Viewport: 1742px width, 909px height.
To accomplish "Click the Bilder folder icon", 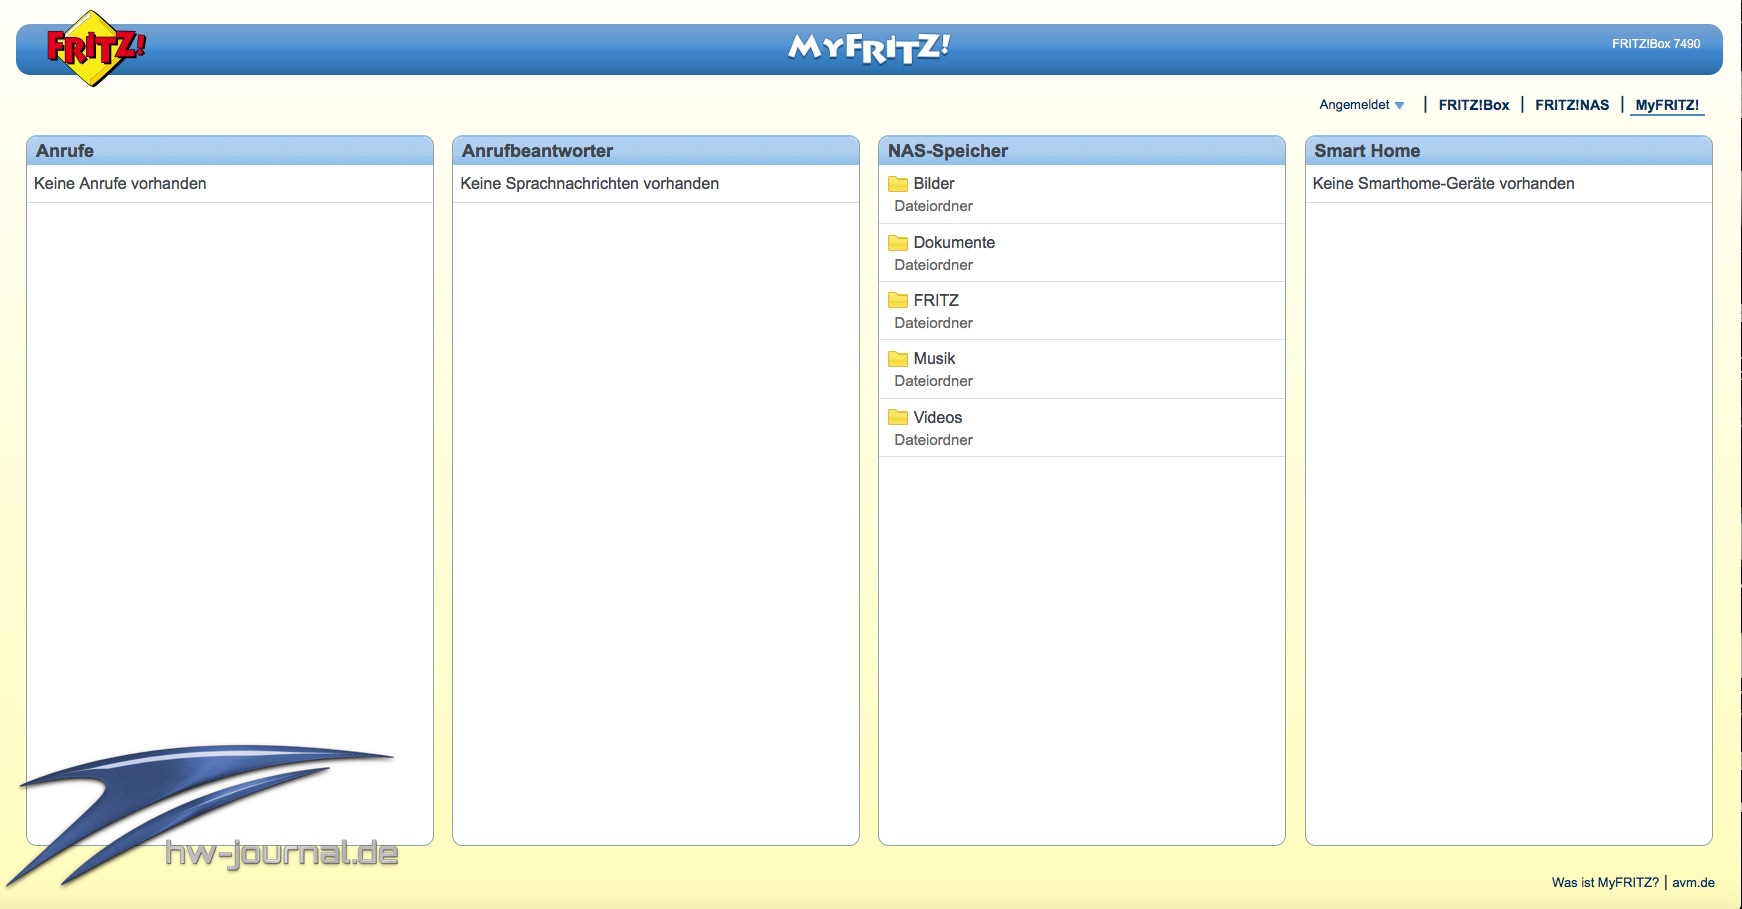I will (898, 183).
